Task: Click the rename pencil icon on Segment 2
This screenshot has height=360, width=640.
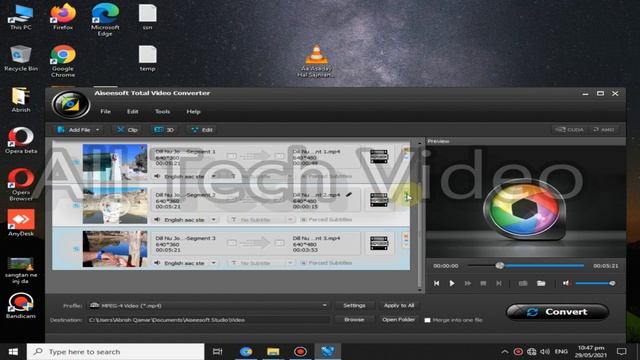Action: coord(349,195)
